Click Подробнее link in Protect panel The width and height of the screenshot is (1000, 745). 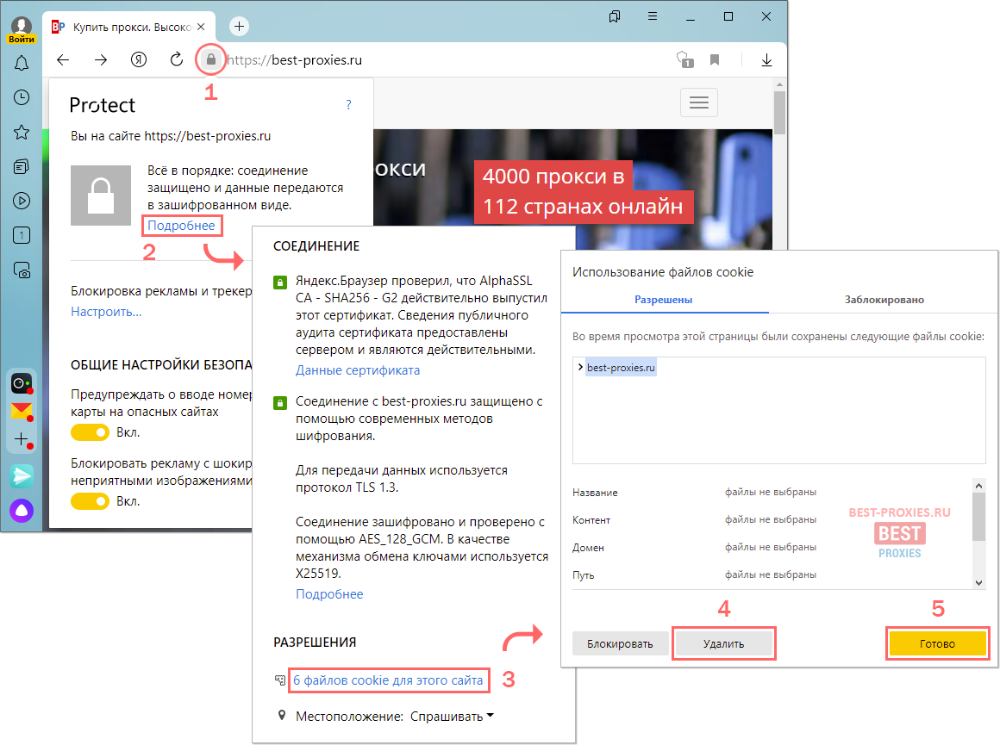(x=181, y=225)
